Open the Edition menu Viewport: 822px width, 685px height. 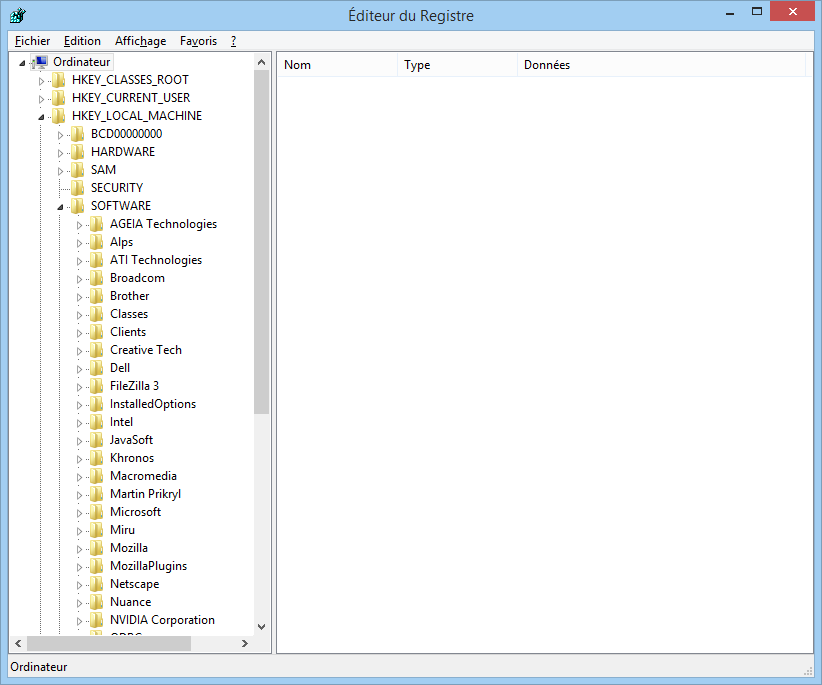pyautogui.click(x=82, y=41)
